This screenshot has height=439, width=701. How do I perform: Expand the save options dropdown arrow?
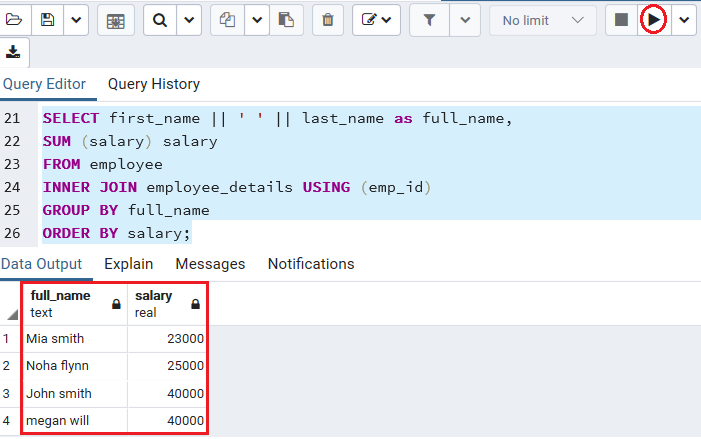(x=76, y=20)
